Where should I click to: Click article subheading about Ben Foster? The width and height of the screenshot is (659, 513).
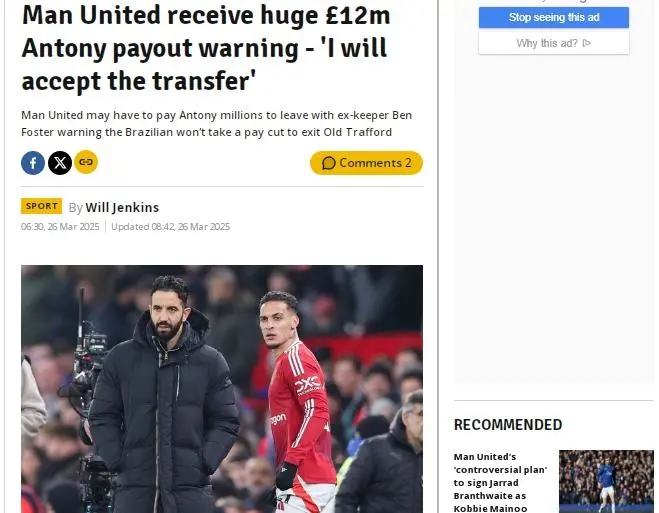coord(216,124)
